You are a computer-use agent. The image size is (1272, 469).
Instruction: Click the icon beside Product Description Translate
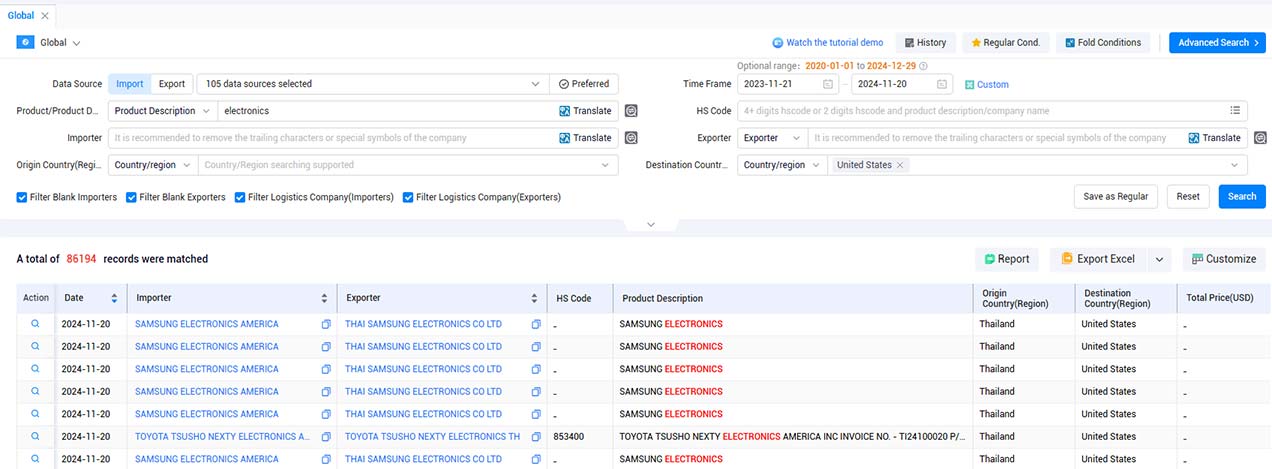pos(631,111)
